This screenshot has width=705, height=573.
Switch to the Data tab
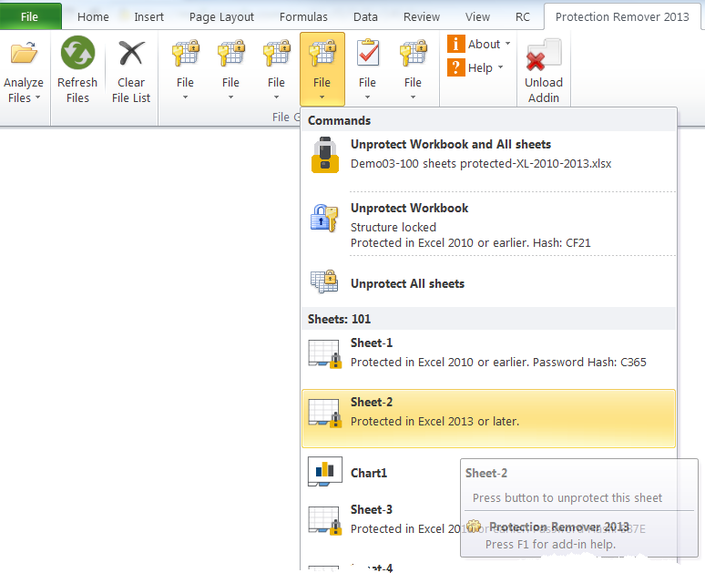click(365, 17)
